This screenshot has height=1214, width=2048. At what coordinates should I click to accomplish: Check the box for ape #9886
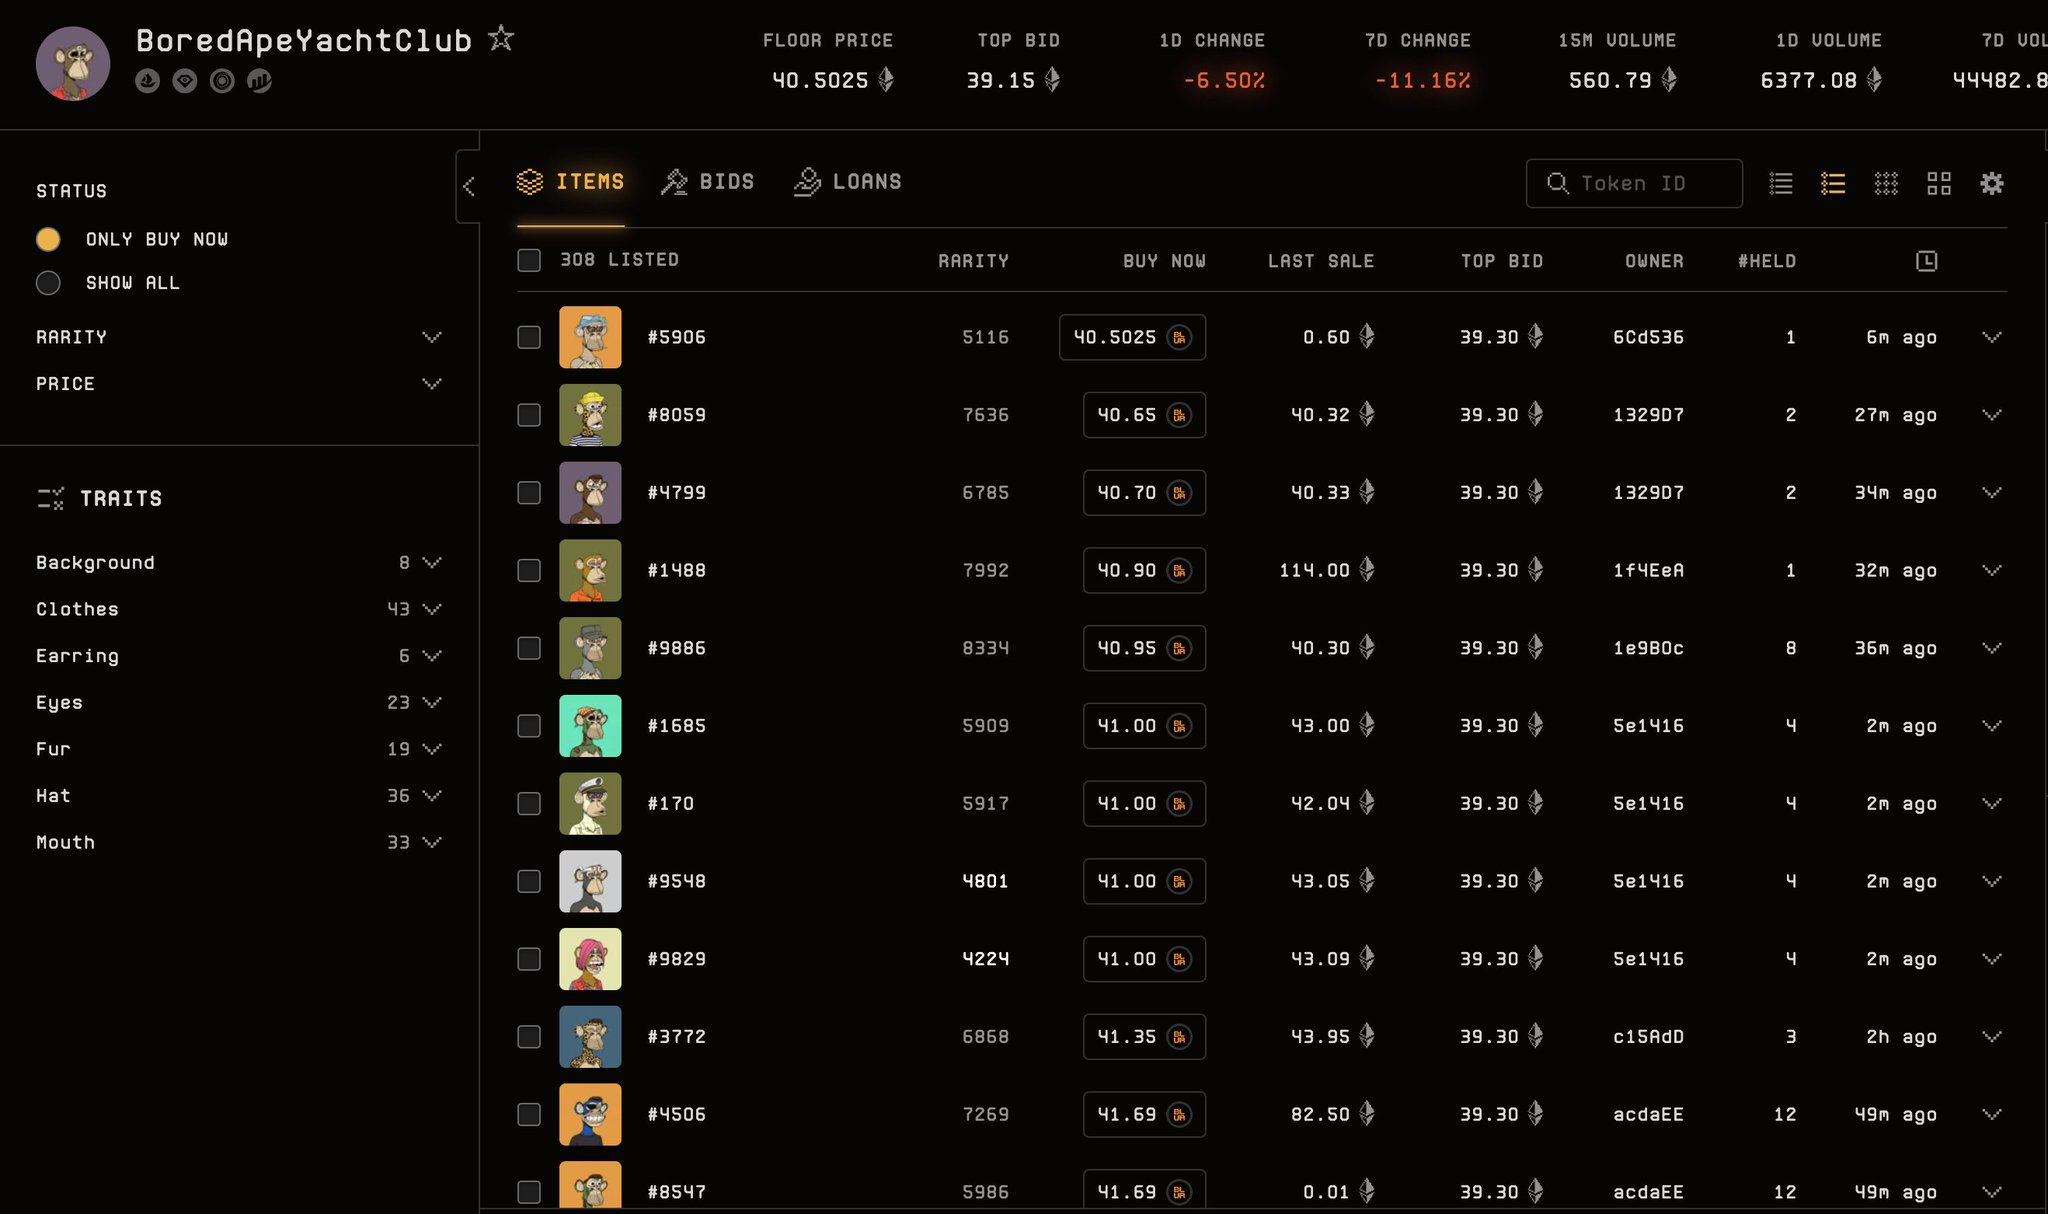pyautogui.click(x=529, y=648)
